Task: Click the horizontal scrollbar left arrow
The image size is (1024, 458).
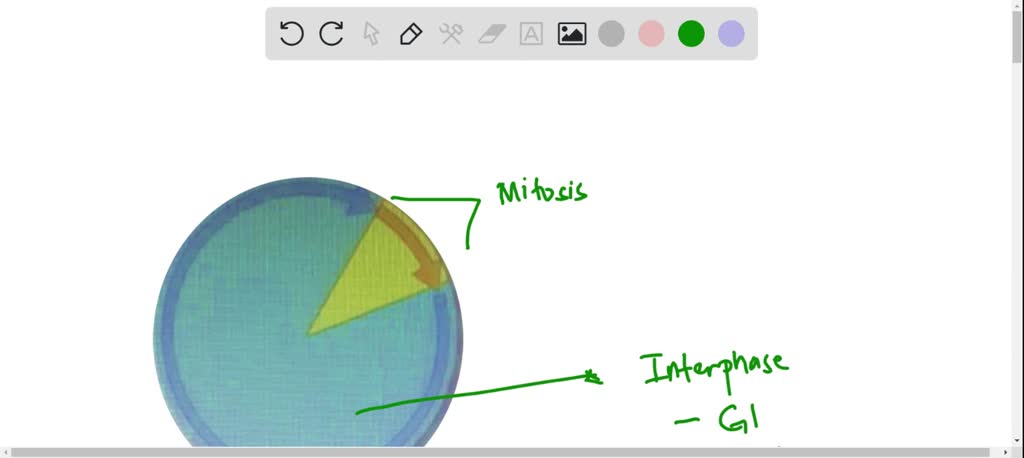Action: click(5, 452)
